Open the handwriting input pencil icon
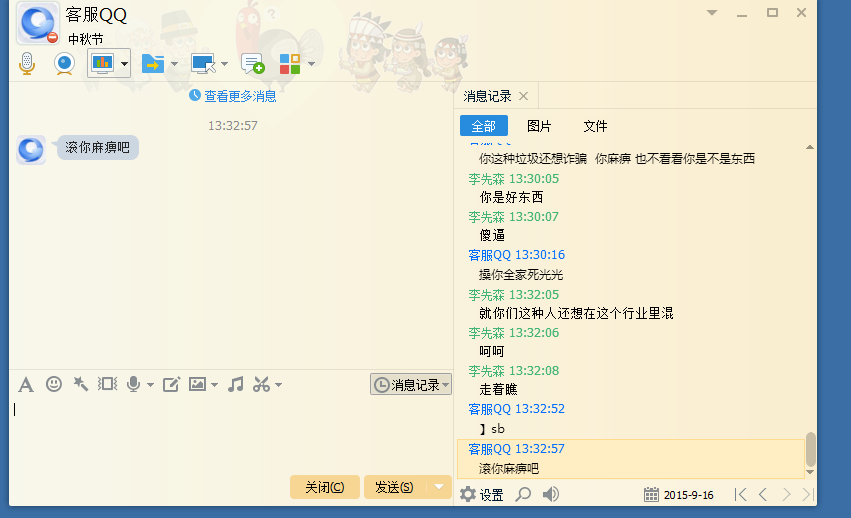The image size is (851, 518). [171, 384]
